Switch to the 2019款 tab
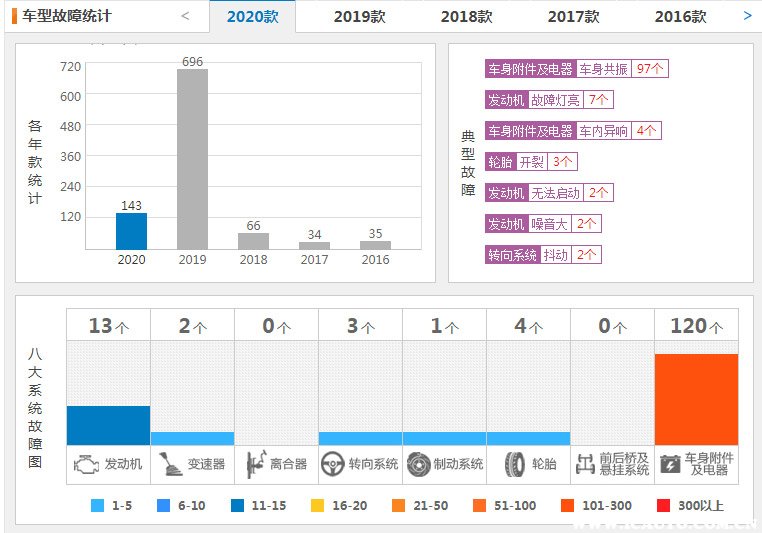 (359, 17)
